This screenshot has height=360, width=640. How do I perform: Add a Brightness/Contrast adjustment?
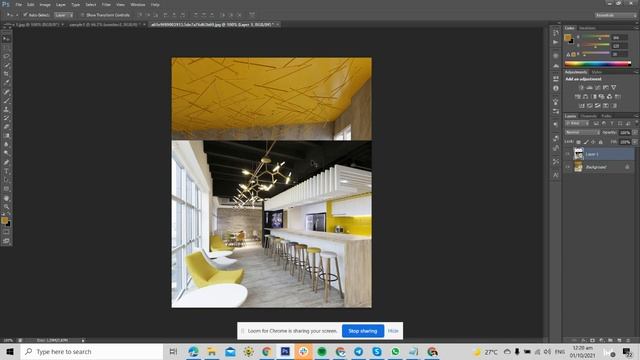581,87
